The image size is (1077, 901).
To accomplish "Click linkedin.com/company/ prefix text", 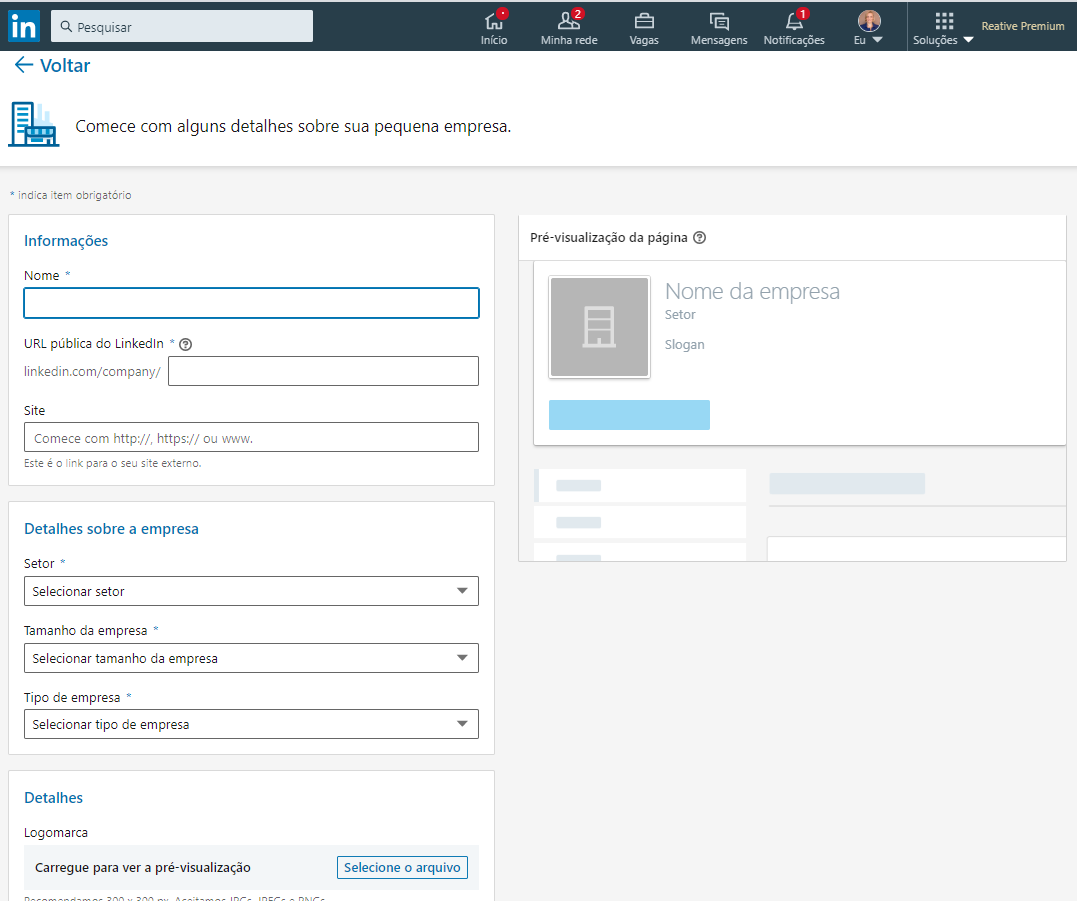I will click(x=92, y=372).
